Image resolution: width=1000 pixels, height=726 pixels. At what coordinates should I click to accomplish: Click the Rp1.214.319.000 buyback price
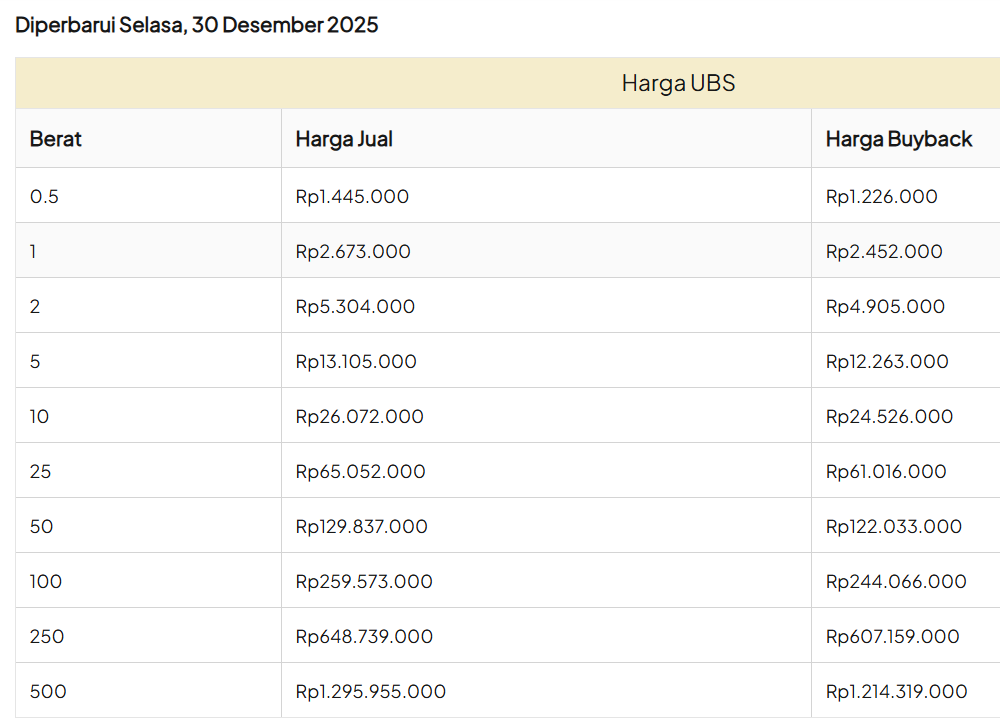[896, 691]
